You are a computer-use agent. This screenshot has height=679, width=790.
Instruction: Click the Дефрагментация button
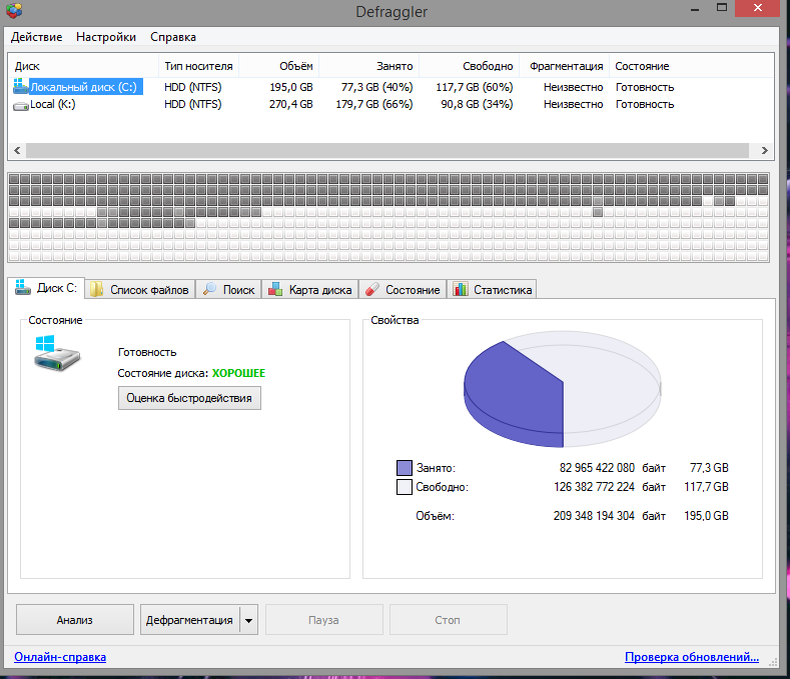(x=189, y=620)
